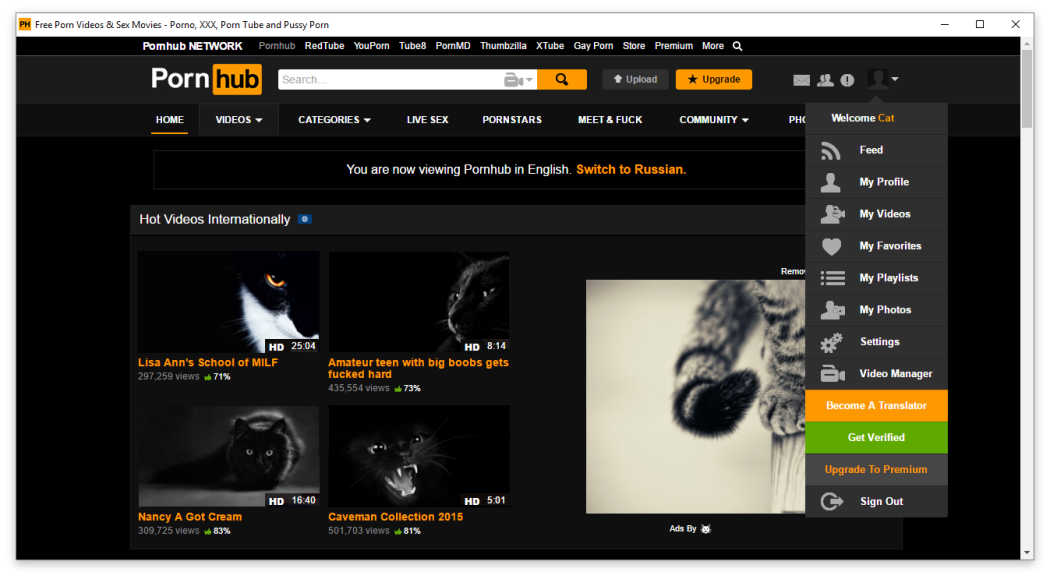Open the More network menu
The height and width of the screenshot is (579, 1050).
click(712, 46)
